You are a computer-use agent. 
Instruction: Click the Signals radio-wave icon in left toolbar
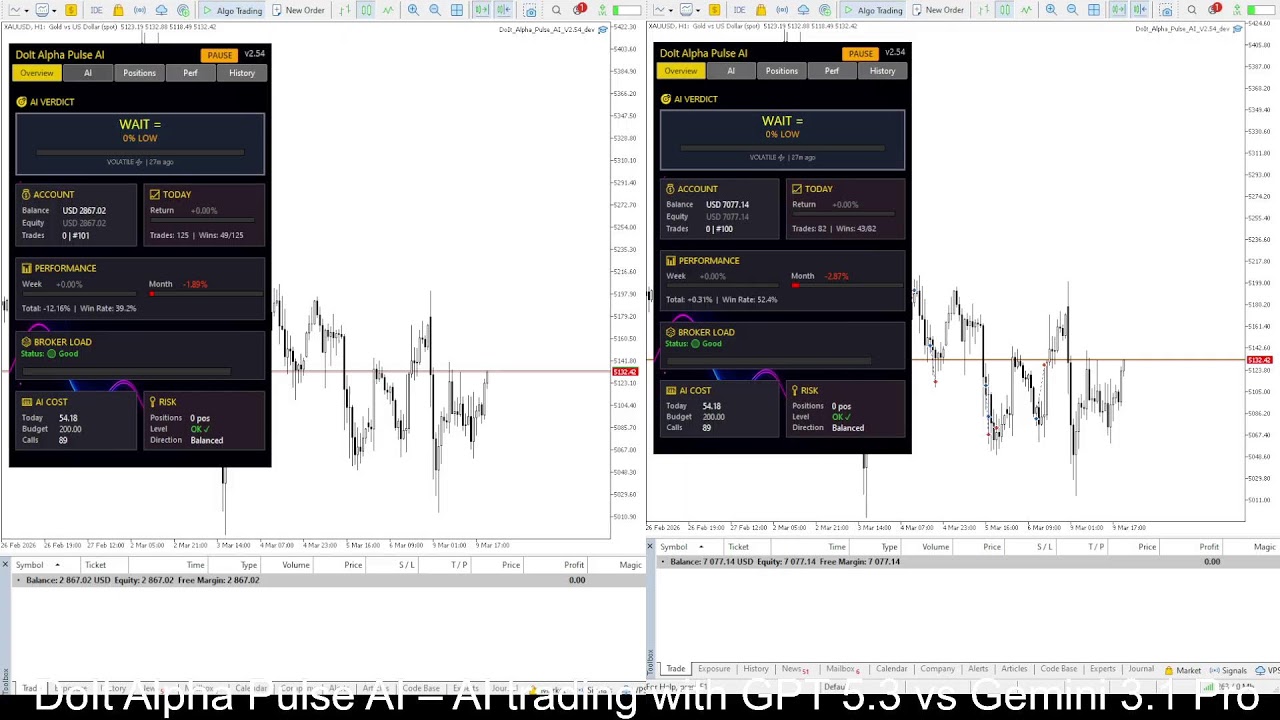click(x=139, y=10)
